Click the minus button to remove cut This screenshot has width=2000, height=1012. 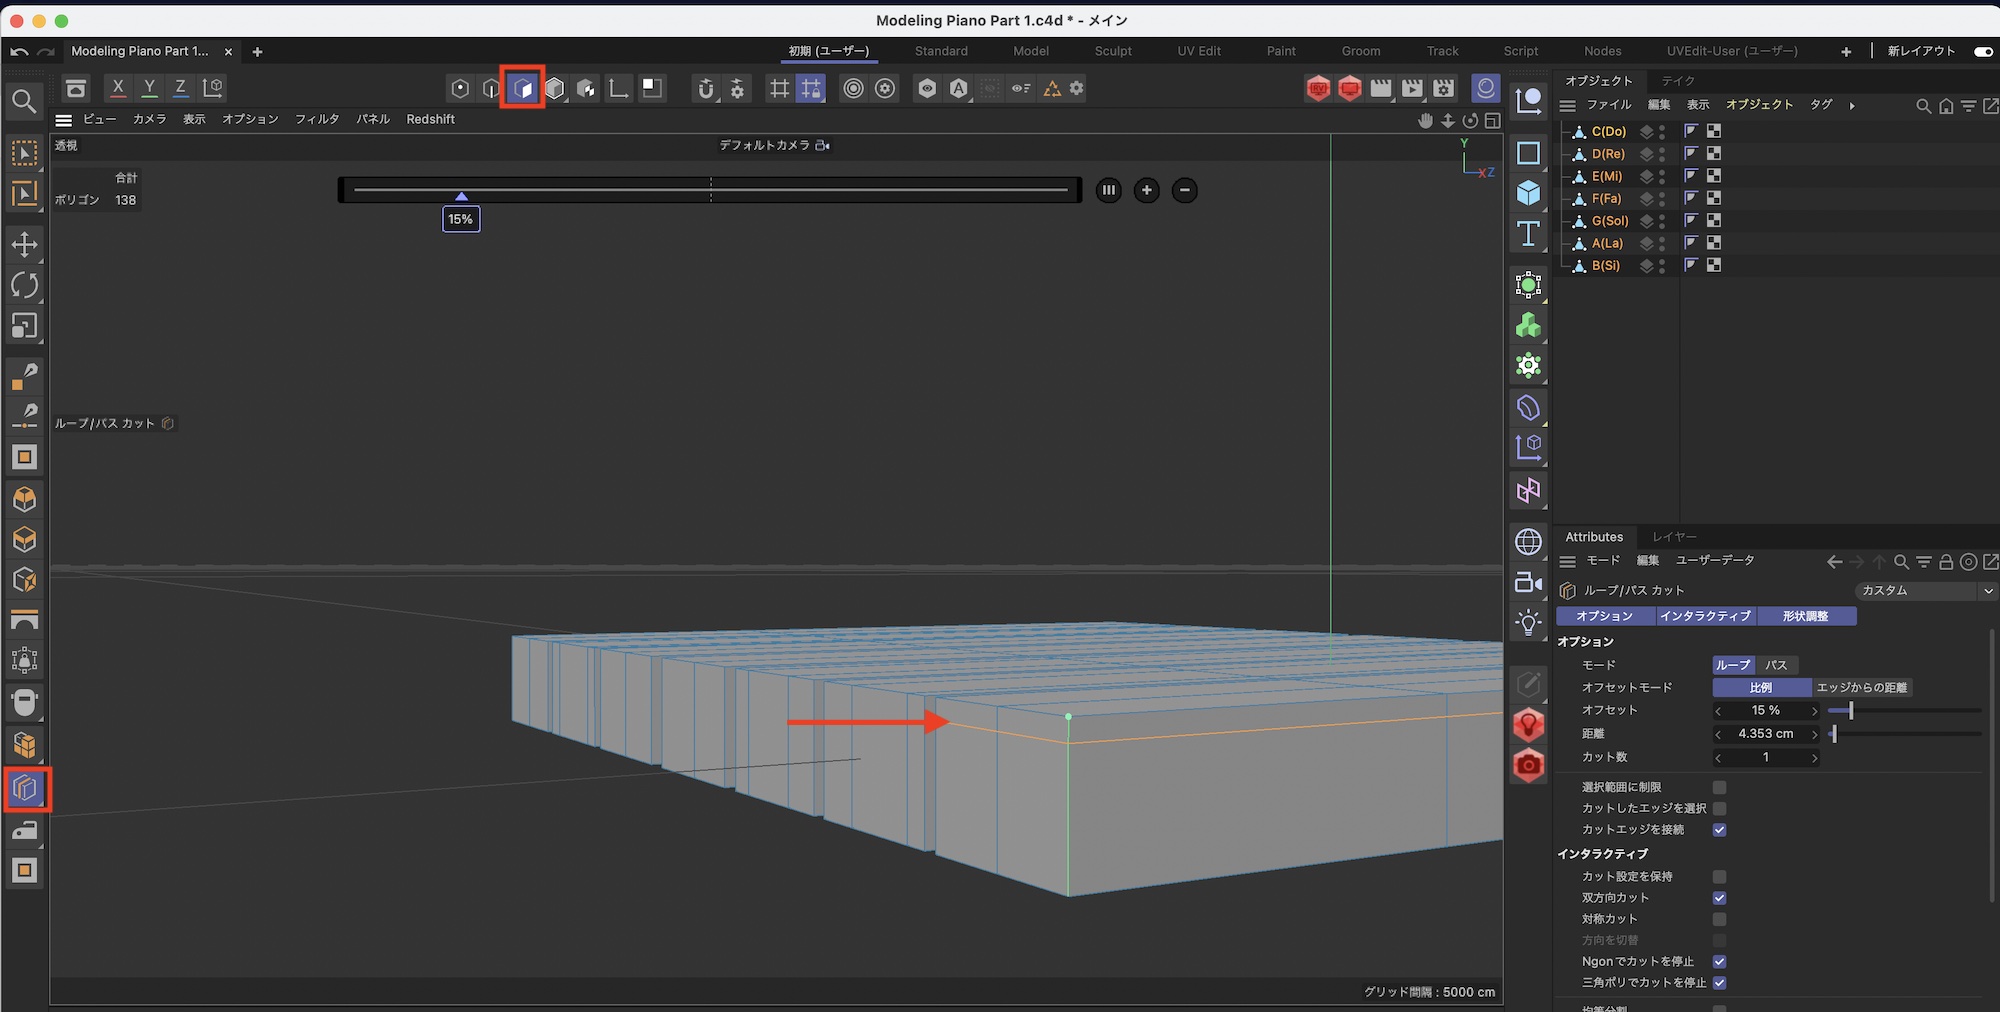coord(1184,190)
